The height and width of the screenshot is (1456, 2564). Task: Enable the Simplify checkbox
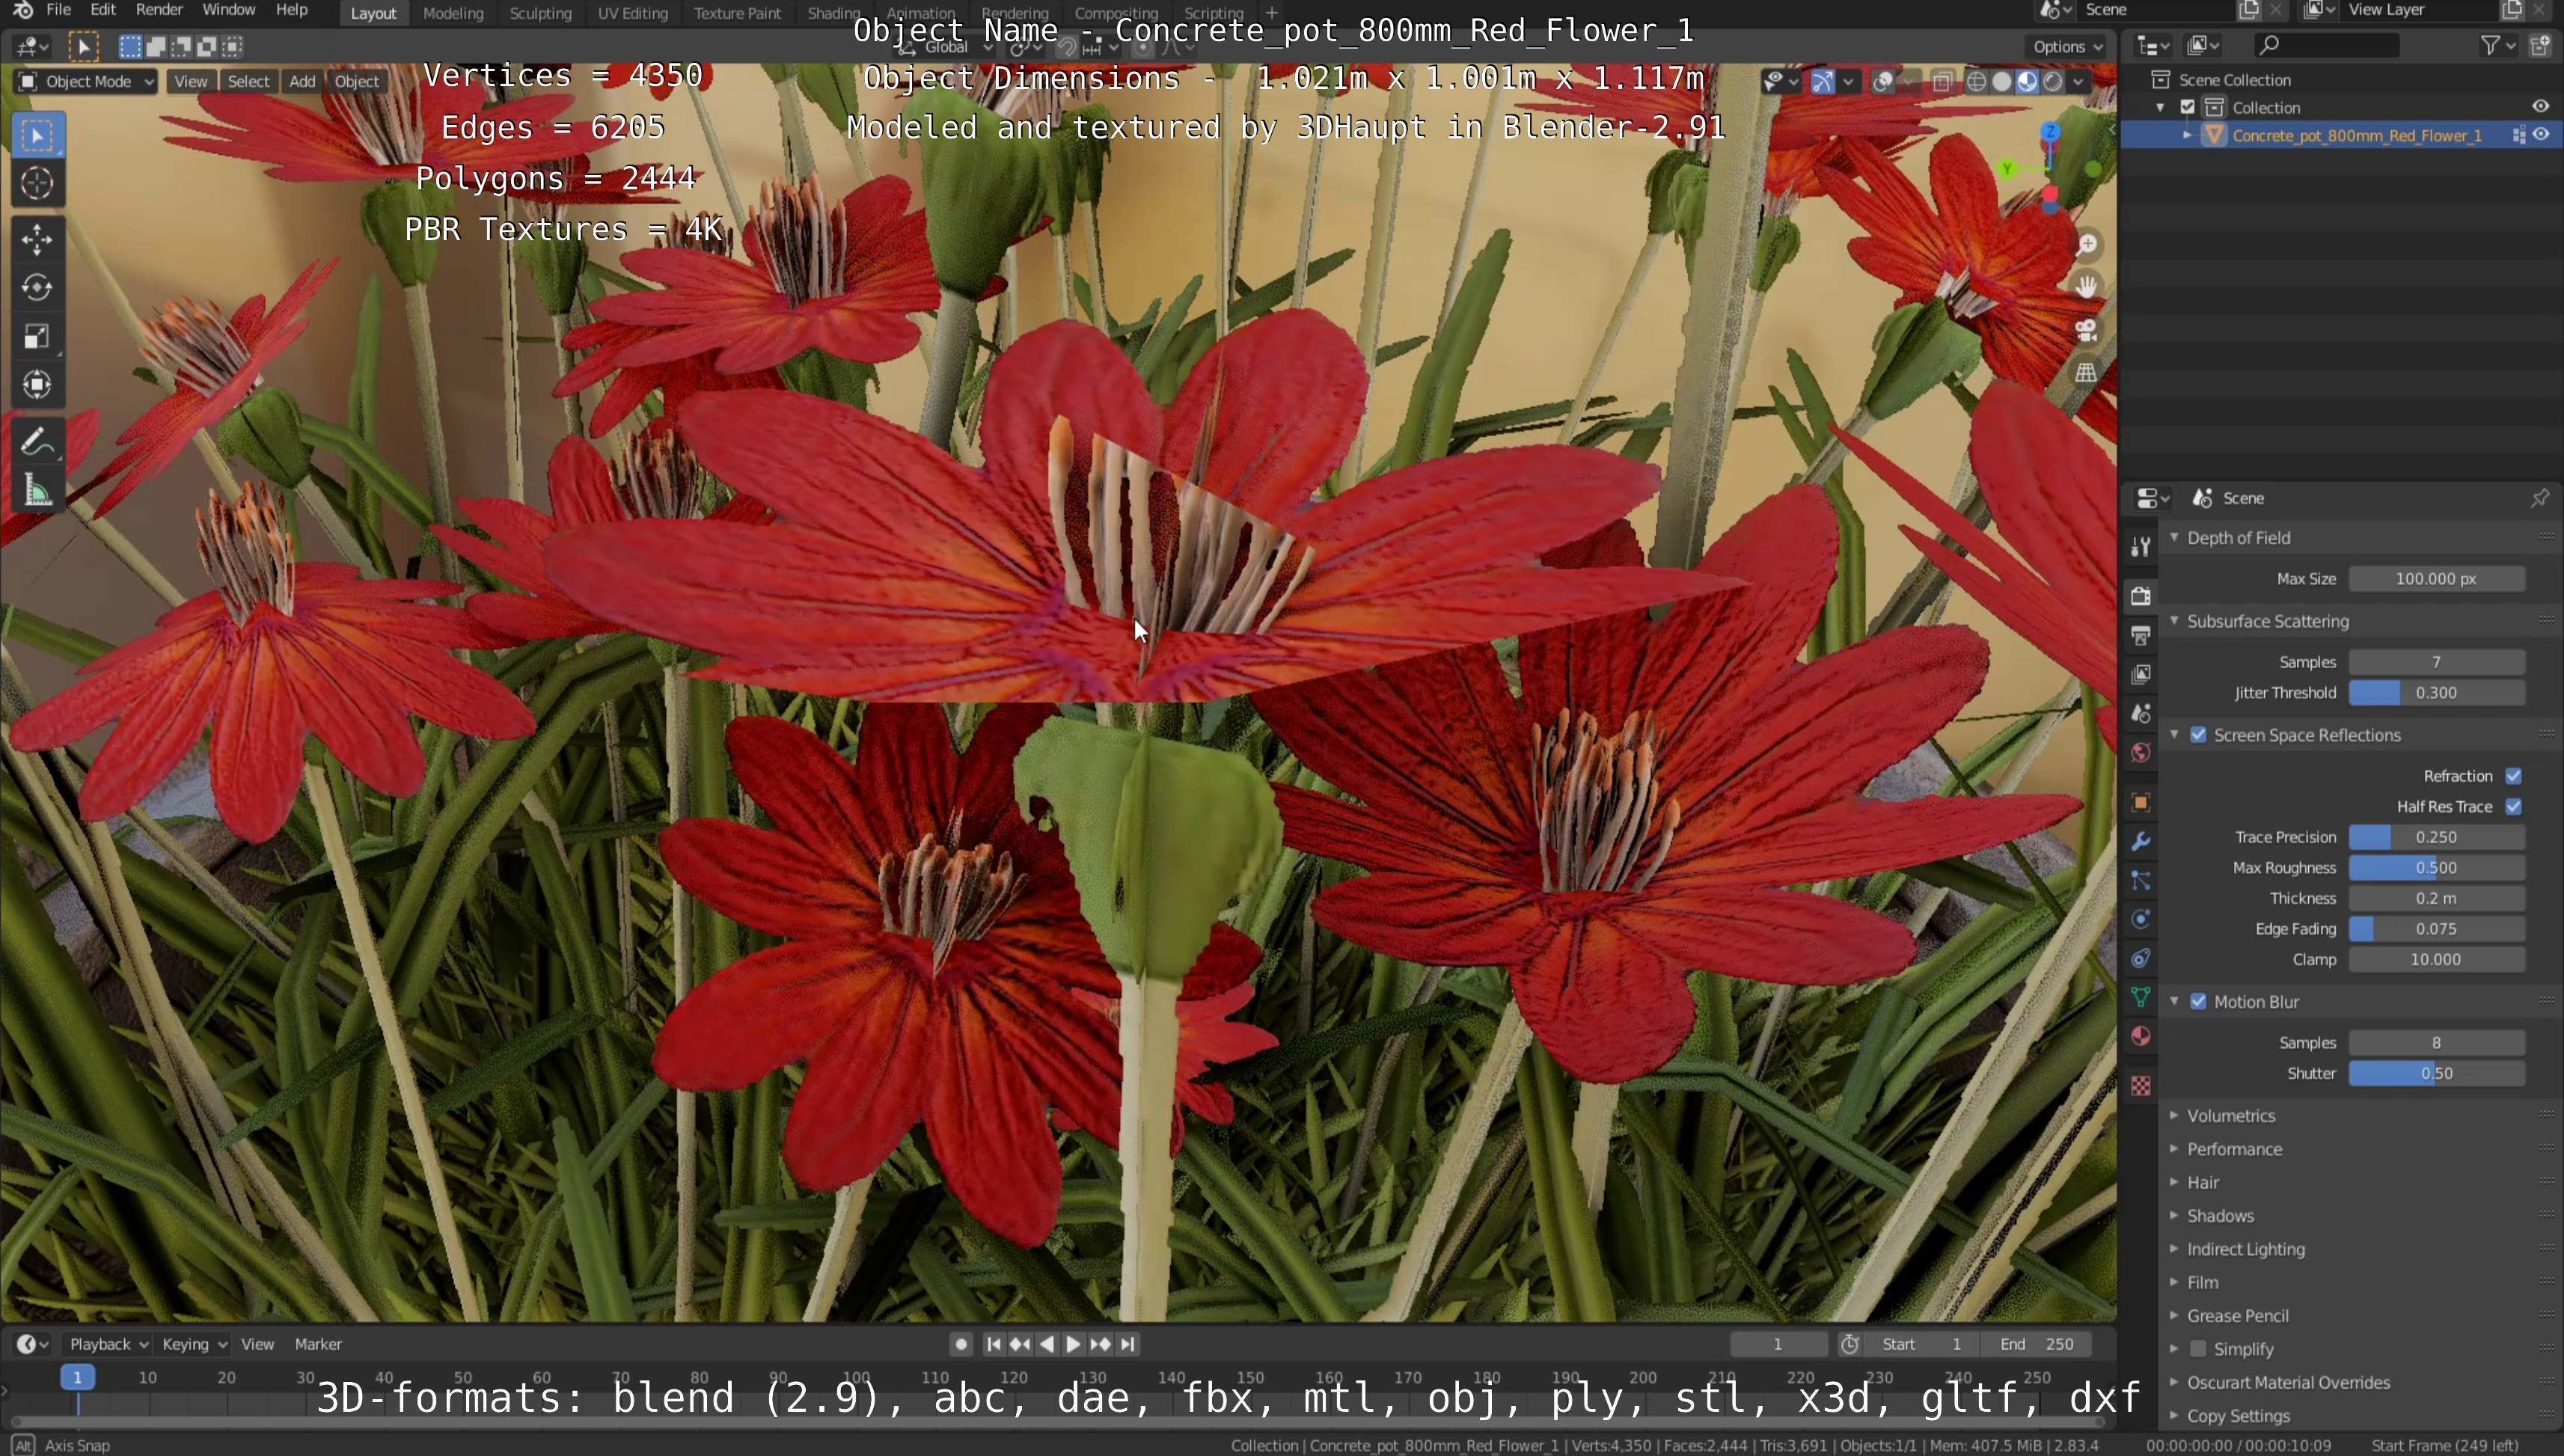click(x=2198, y=1349)
